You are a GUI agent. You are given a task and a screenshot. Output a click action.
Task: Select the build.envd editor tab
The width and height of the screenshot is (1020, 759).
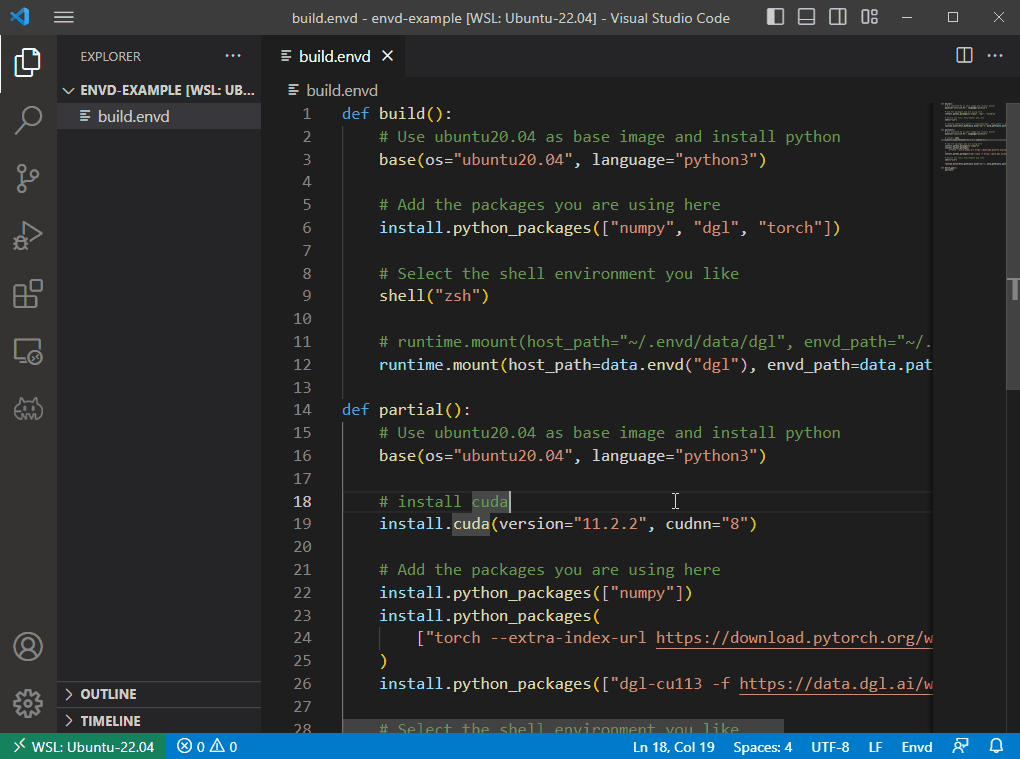[334, 57]
